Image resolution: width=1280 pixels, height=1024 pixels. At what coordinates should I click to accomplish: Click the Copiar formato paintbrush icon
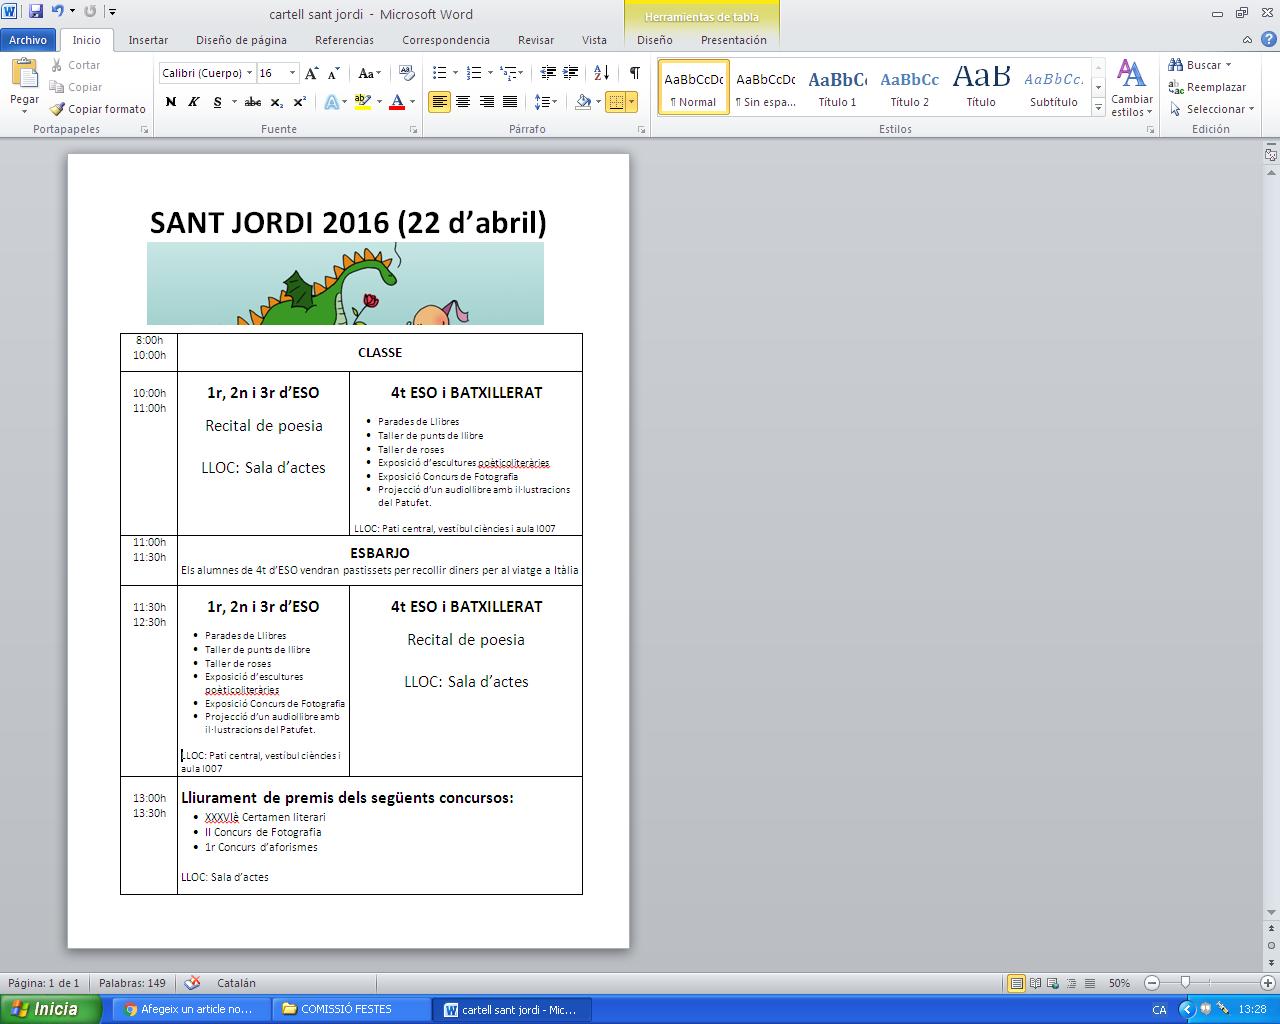click(x=58, y=109)
